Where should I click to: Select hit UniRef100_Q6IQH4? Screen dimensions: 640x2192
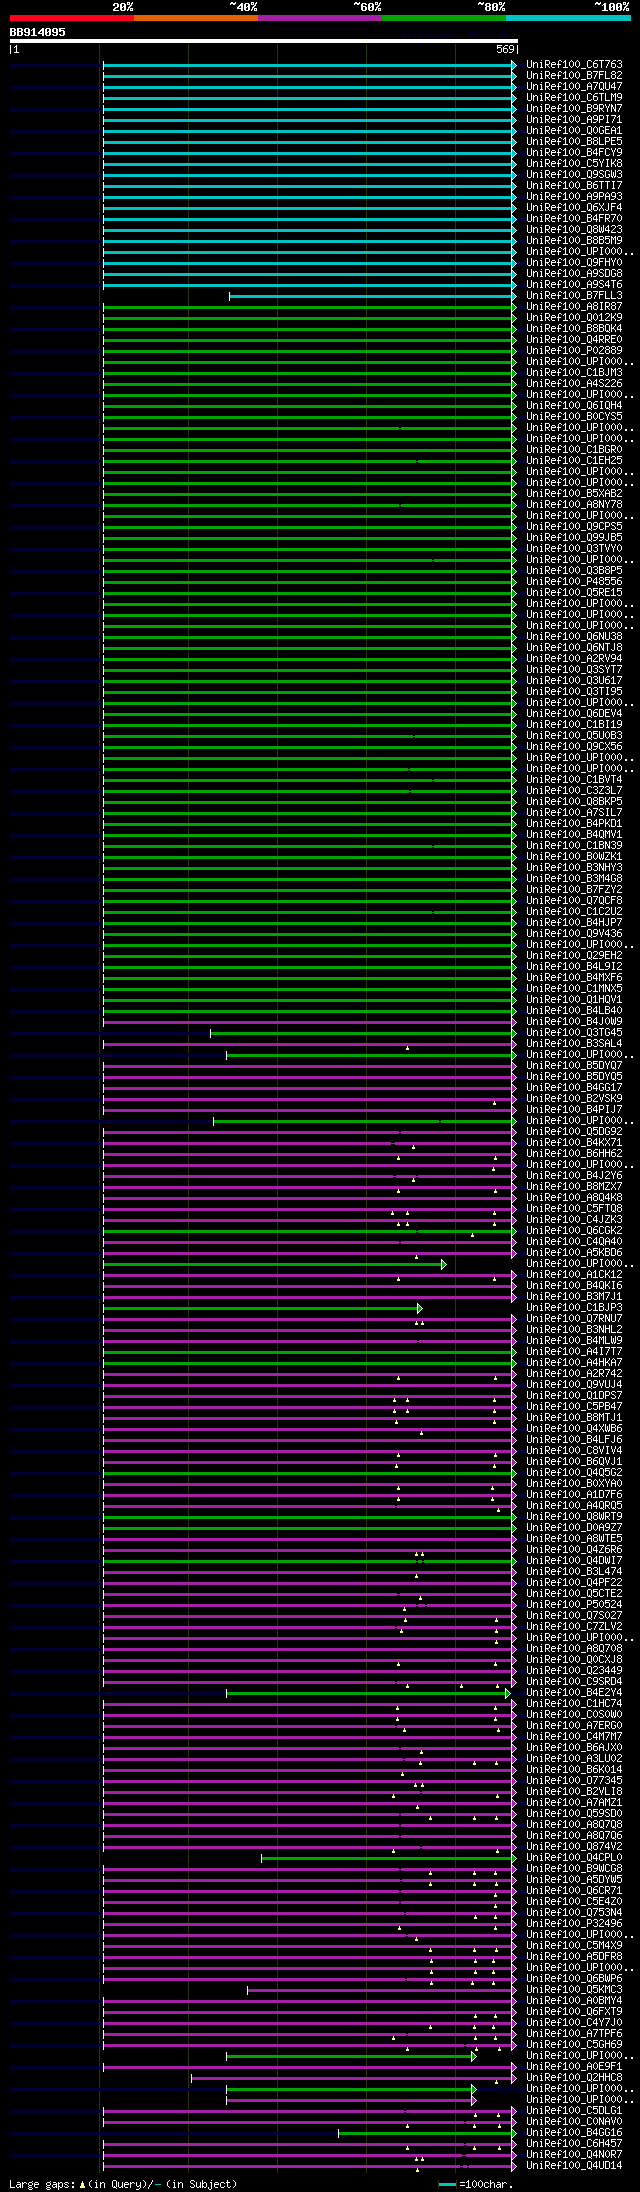(x=574, y=406)
